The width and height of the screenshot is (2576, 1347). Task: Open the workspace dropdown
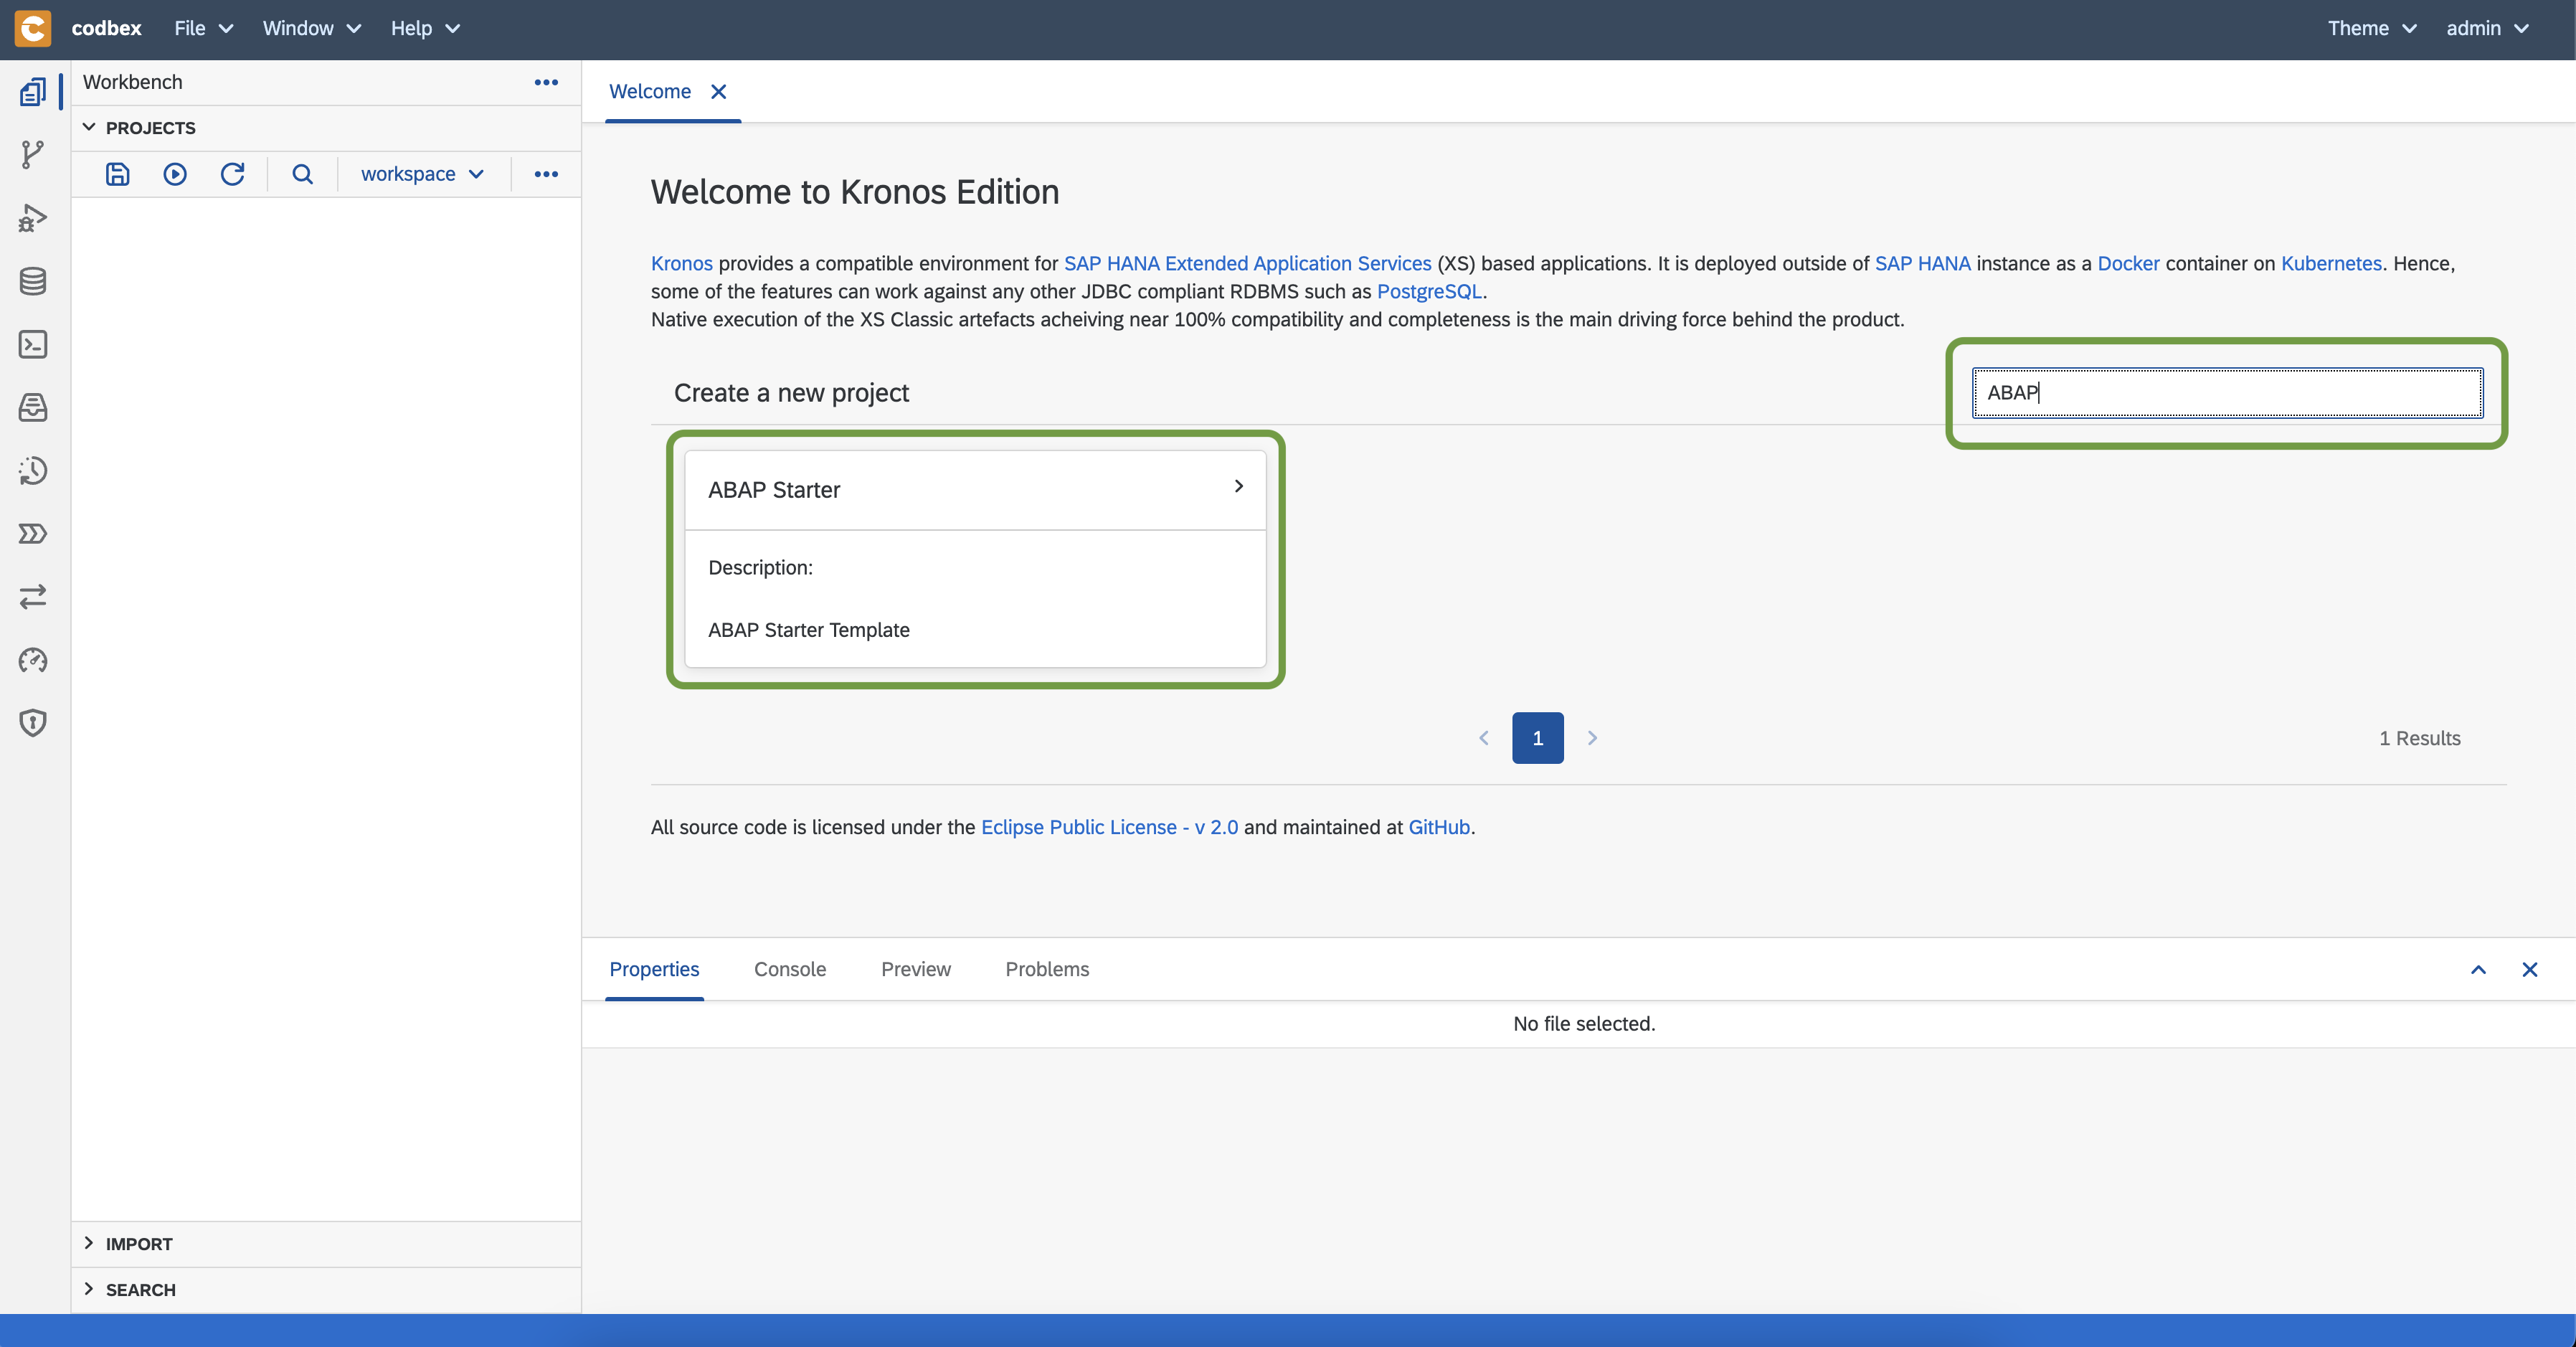click(x=422, y=174)
